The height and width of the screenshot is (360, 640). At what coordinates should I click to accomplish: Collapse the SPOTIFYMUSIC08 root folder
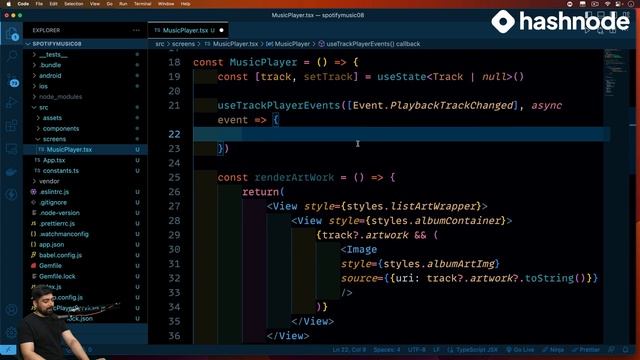(x=86, y=44)
